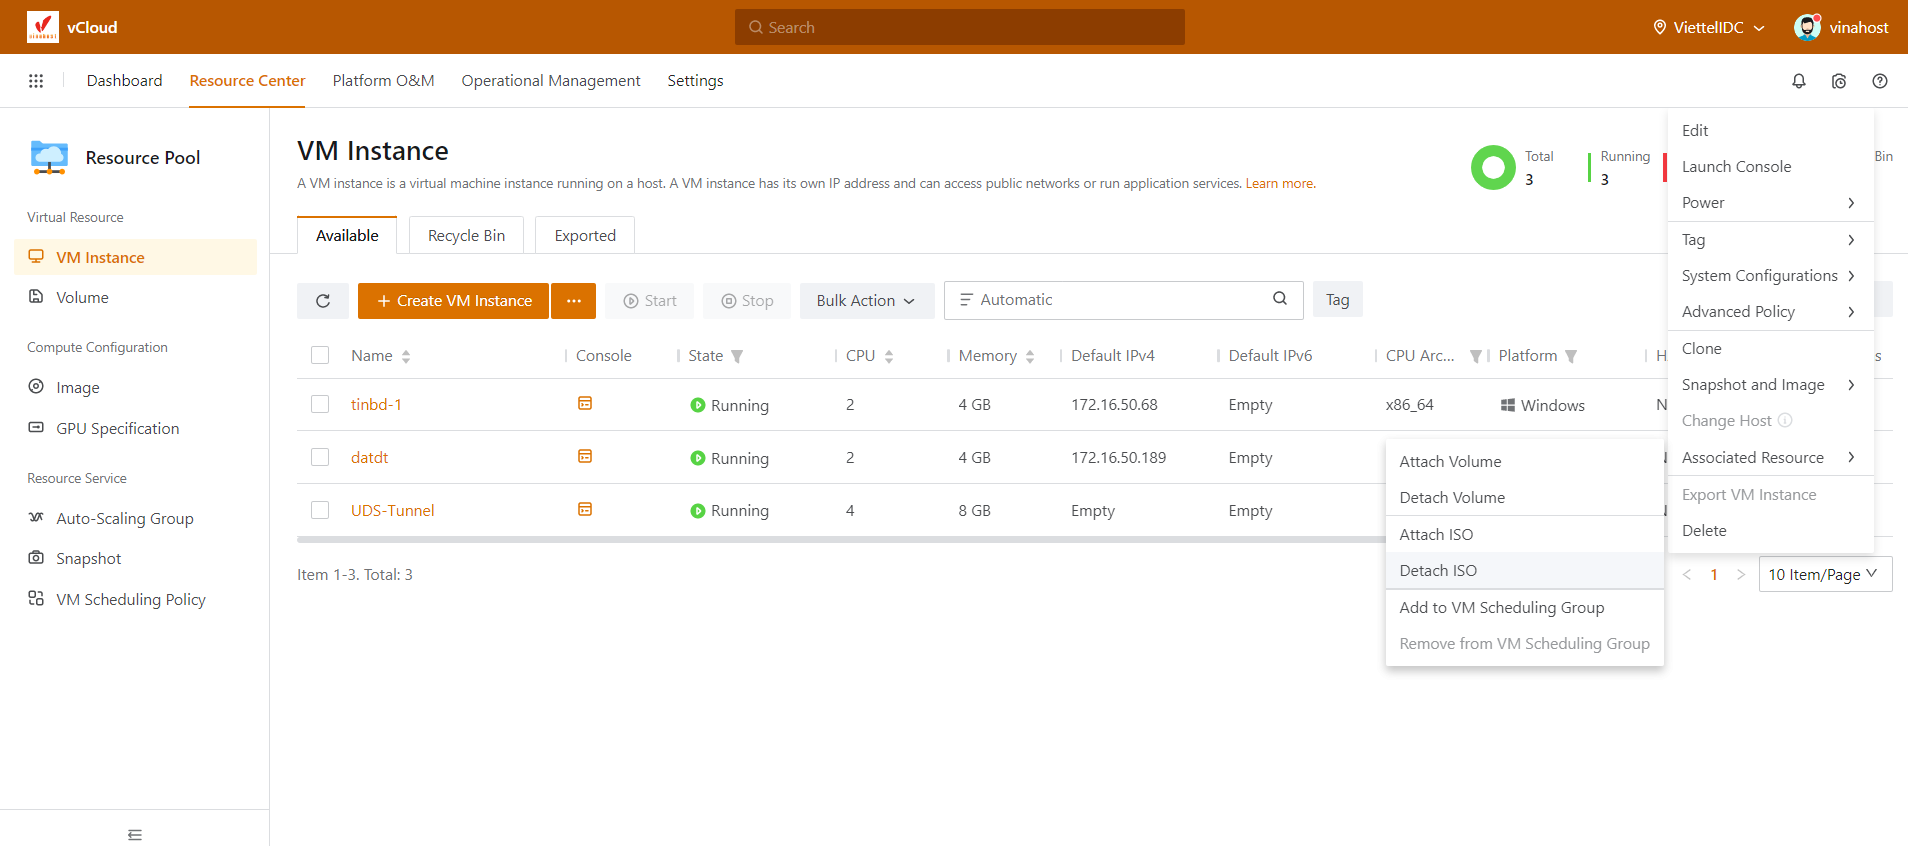Expand the 10 Item/Page selector
This screenshot has width=1908, height=846.
[x=1824, y=574]
